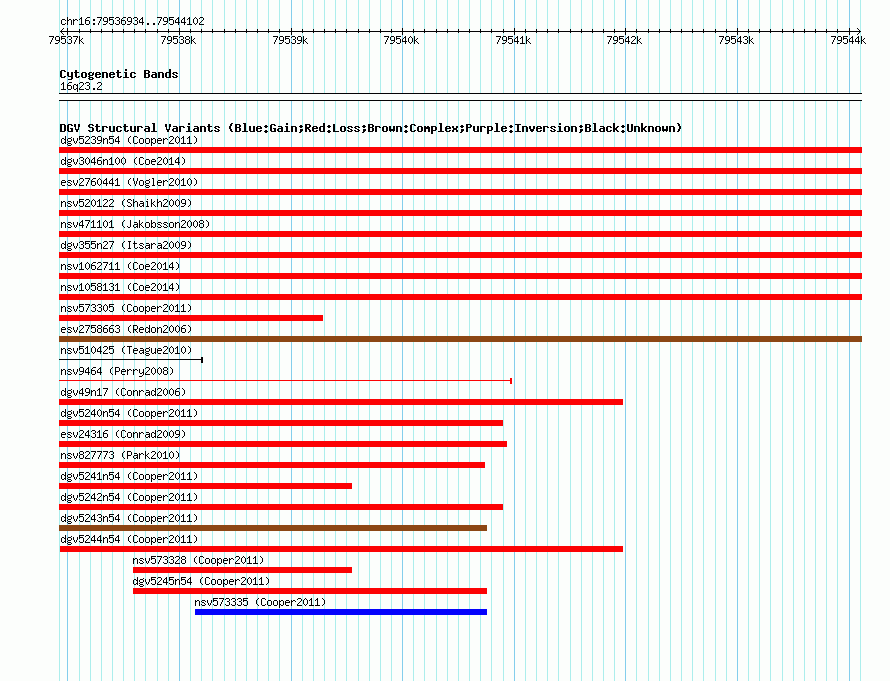This screenshot has width=890, height=681.
Task: Click the blue gain bar of nsv573335
Action: click(x=341, y=612)
